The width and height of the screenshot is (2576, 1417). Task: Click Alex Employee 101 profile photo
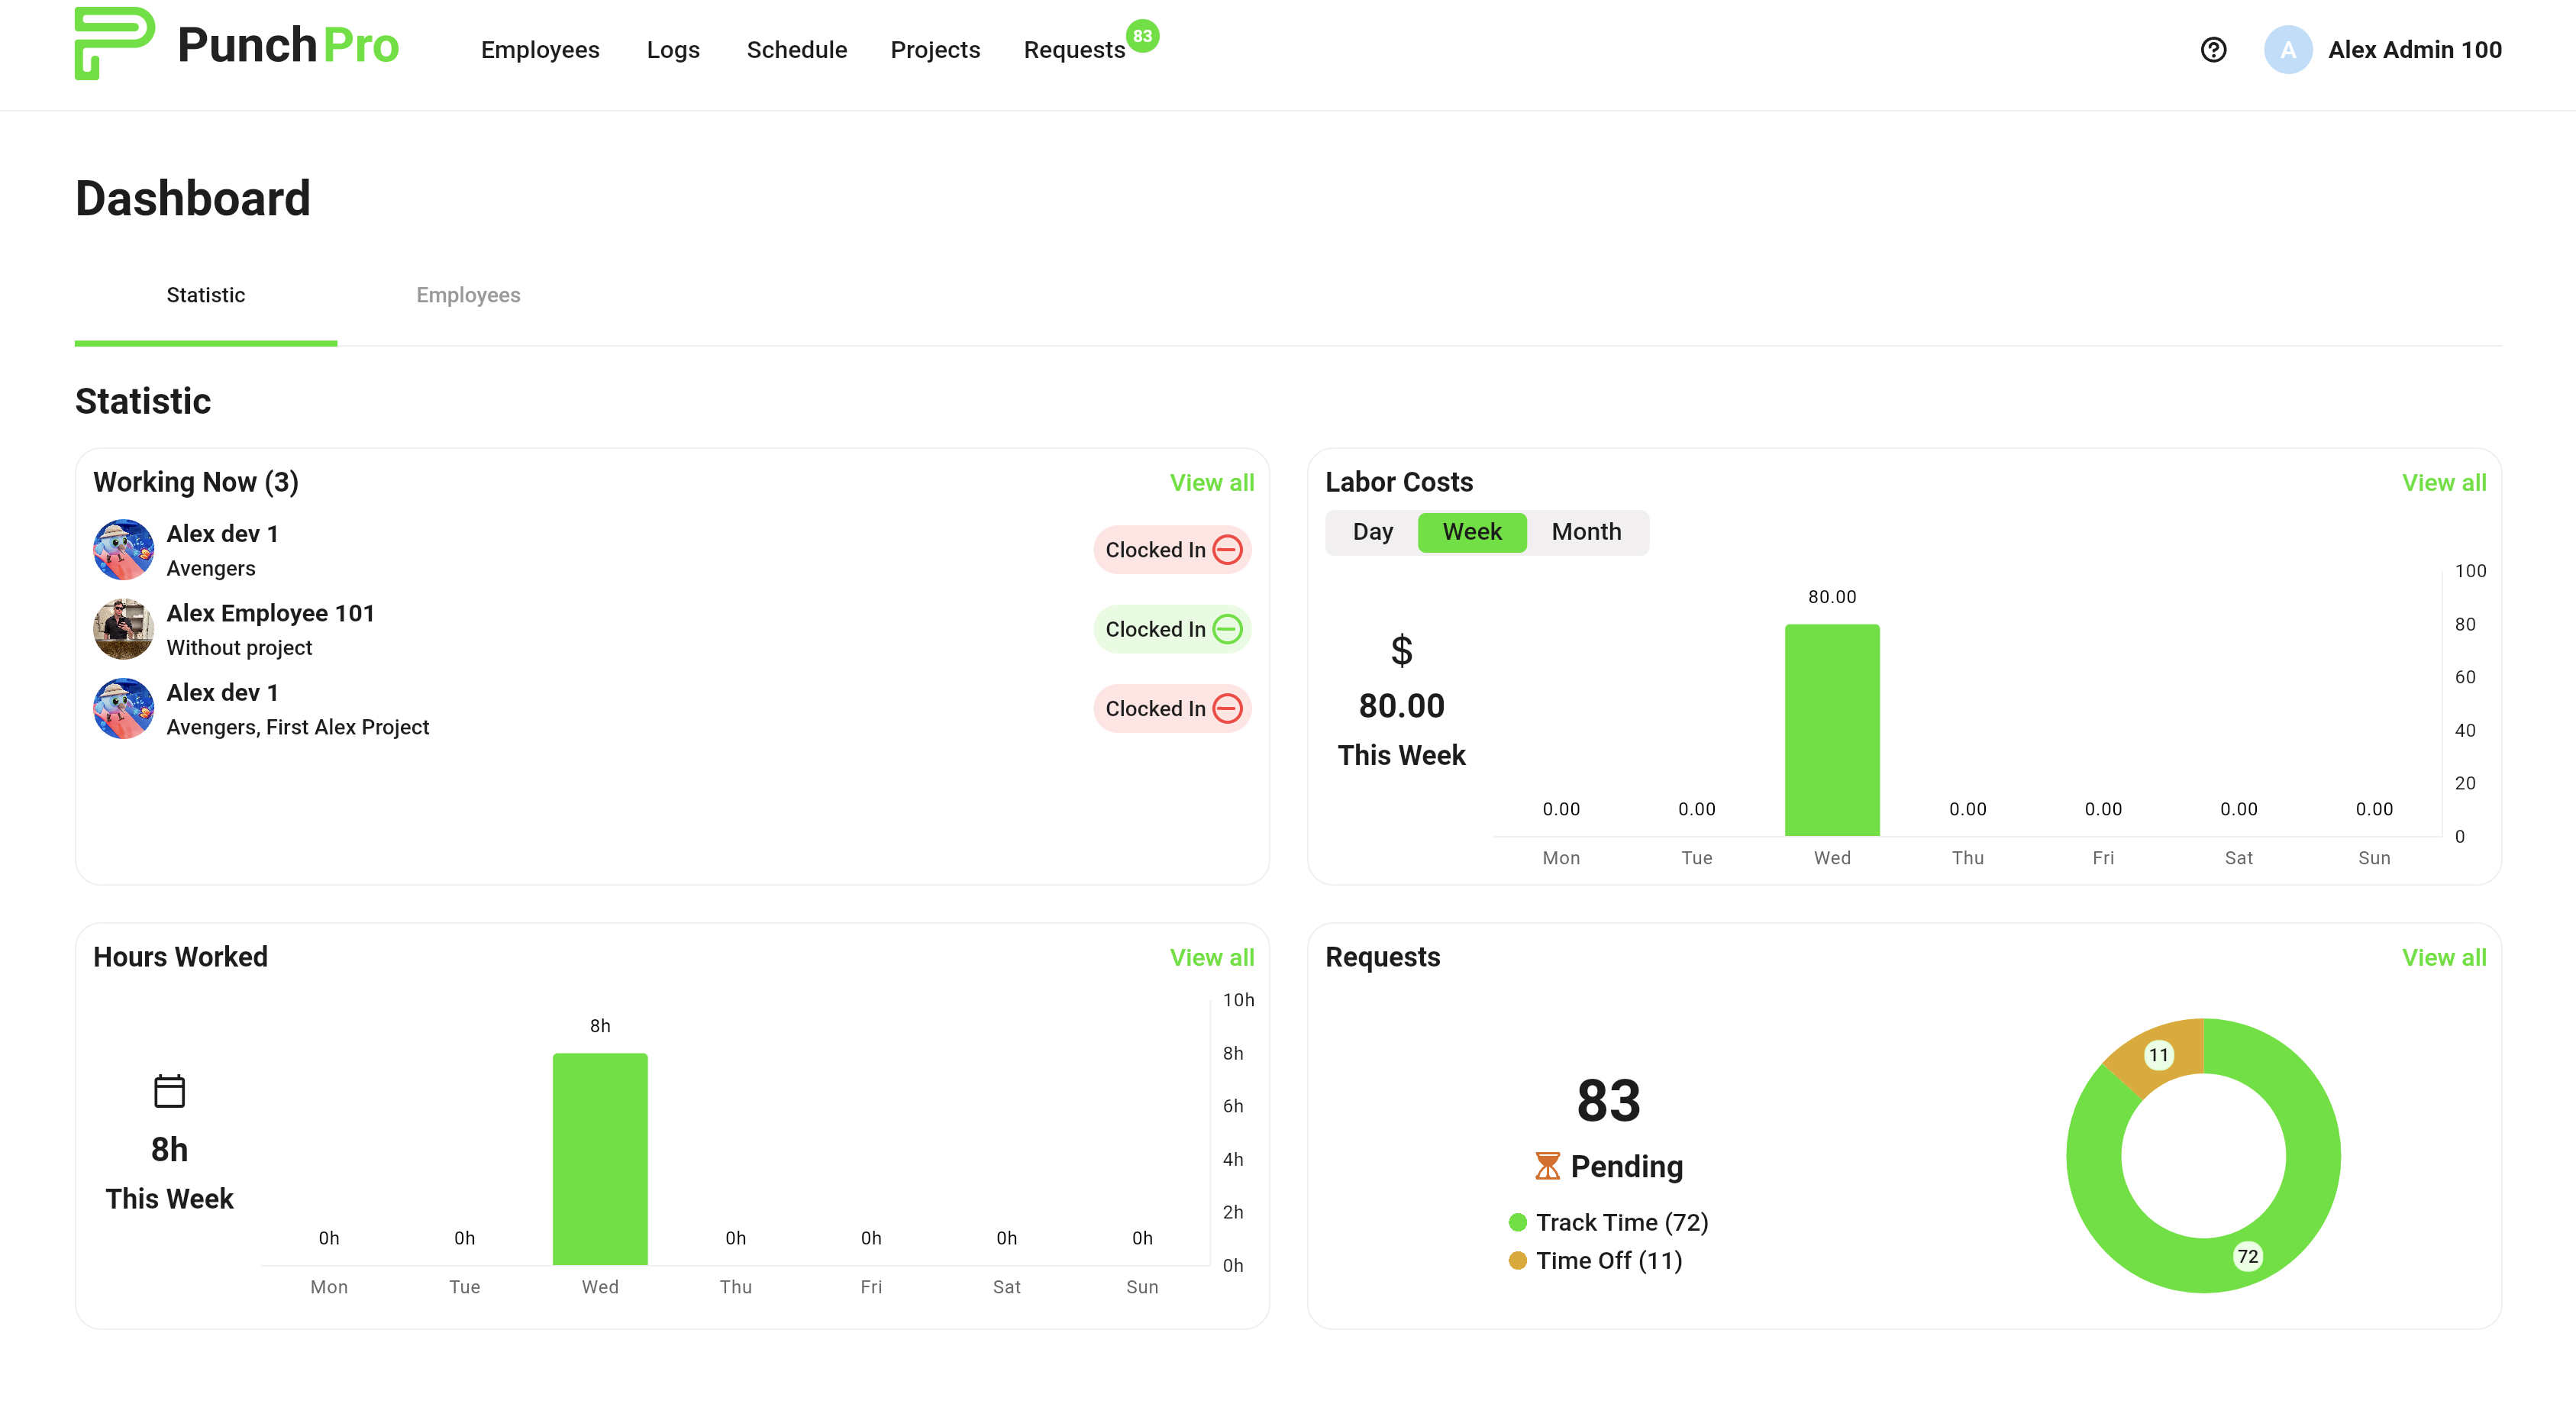point(123,629)
